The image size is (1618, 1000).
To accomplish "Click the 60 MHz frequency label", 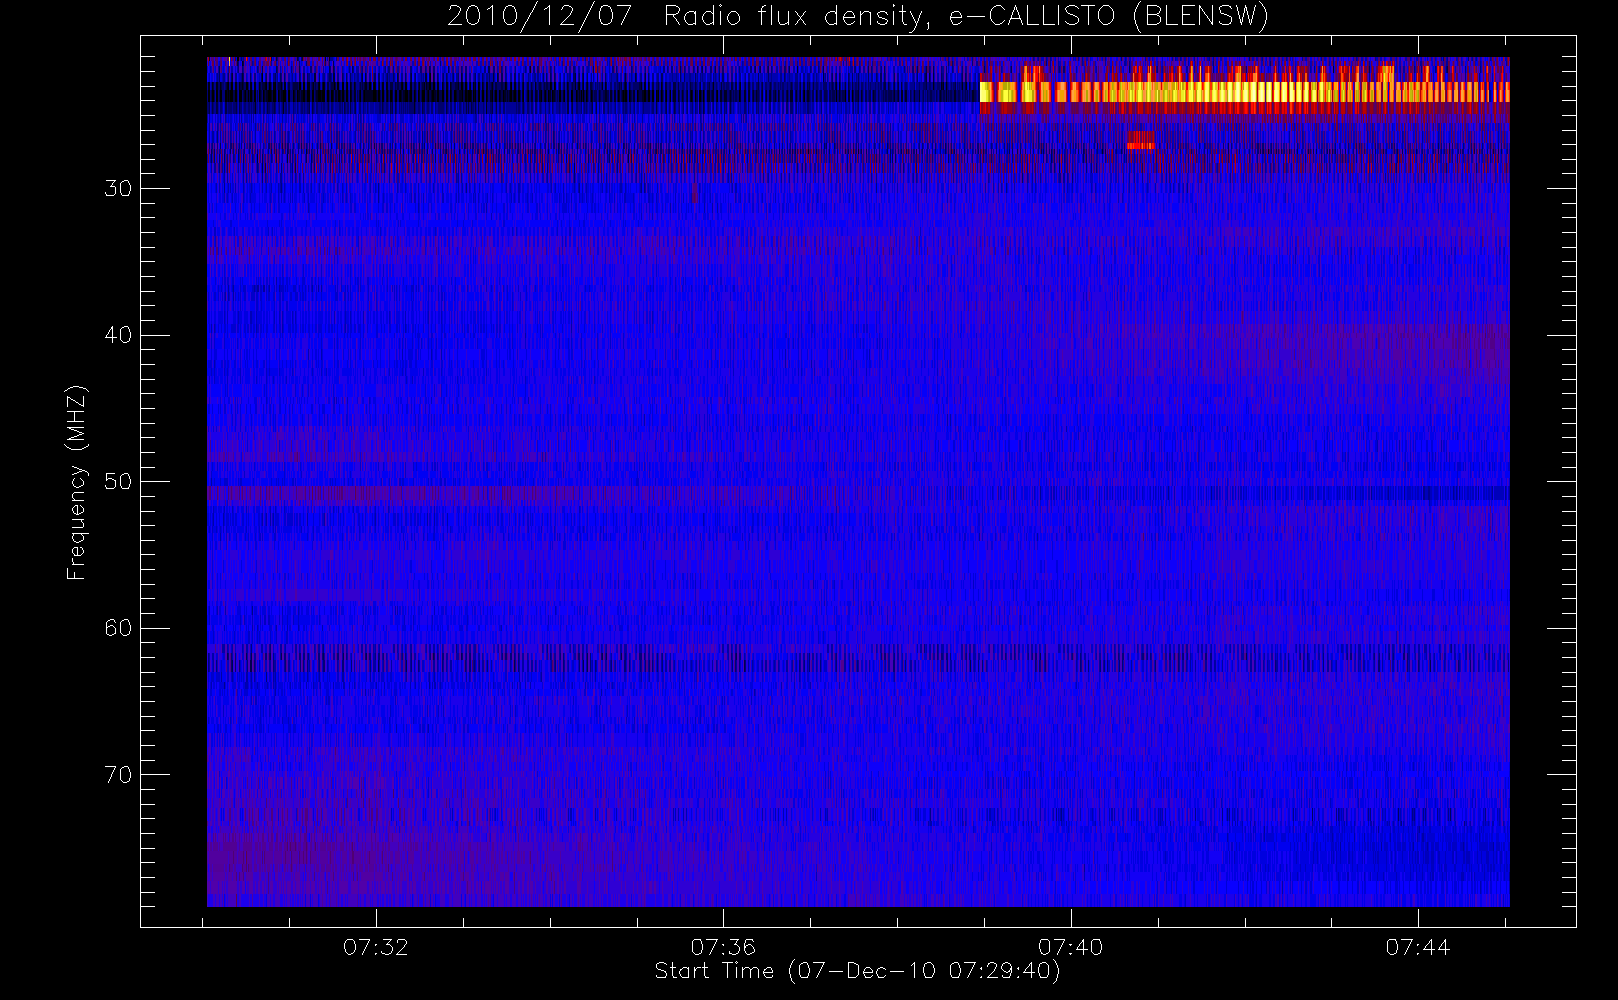I will click(118, 628).
